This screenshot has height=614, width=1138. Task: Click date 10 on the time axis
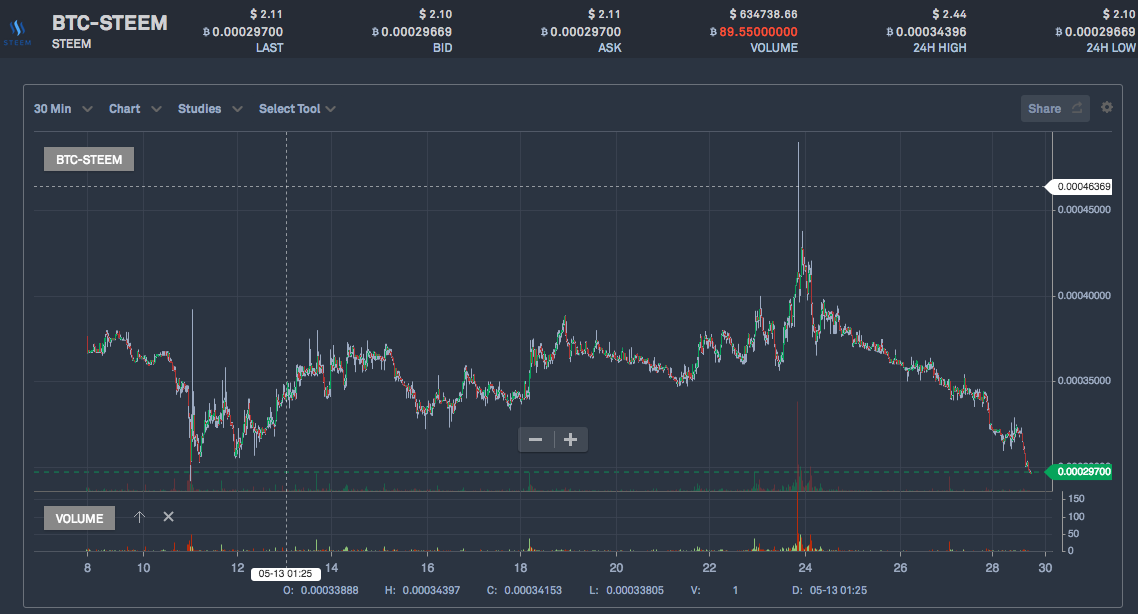coord(144,568)
